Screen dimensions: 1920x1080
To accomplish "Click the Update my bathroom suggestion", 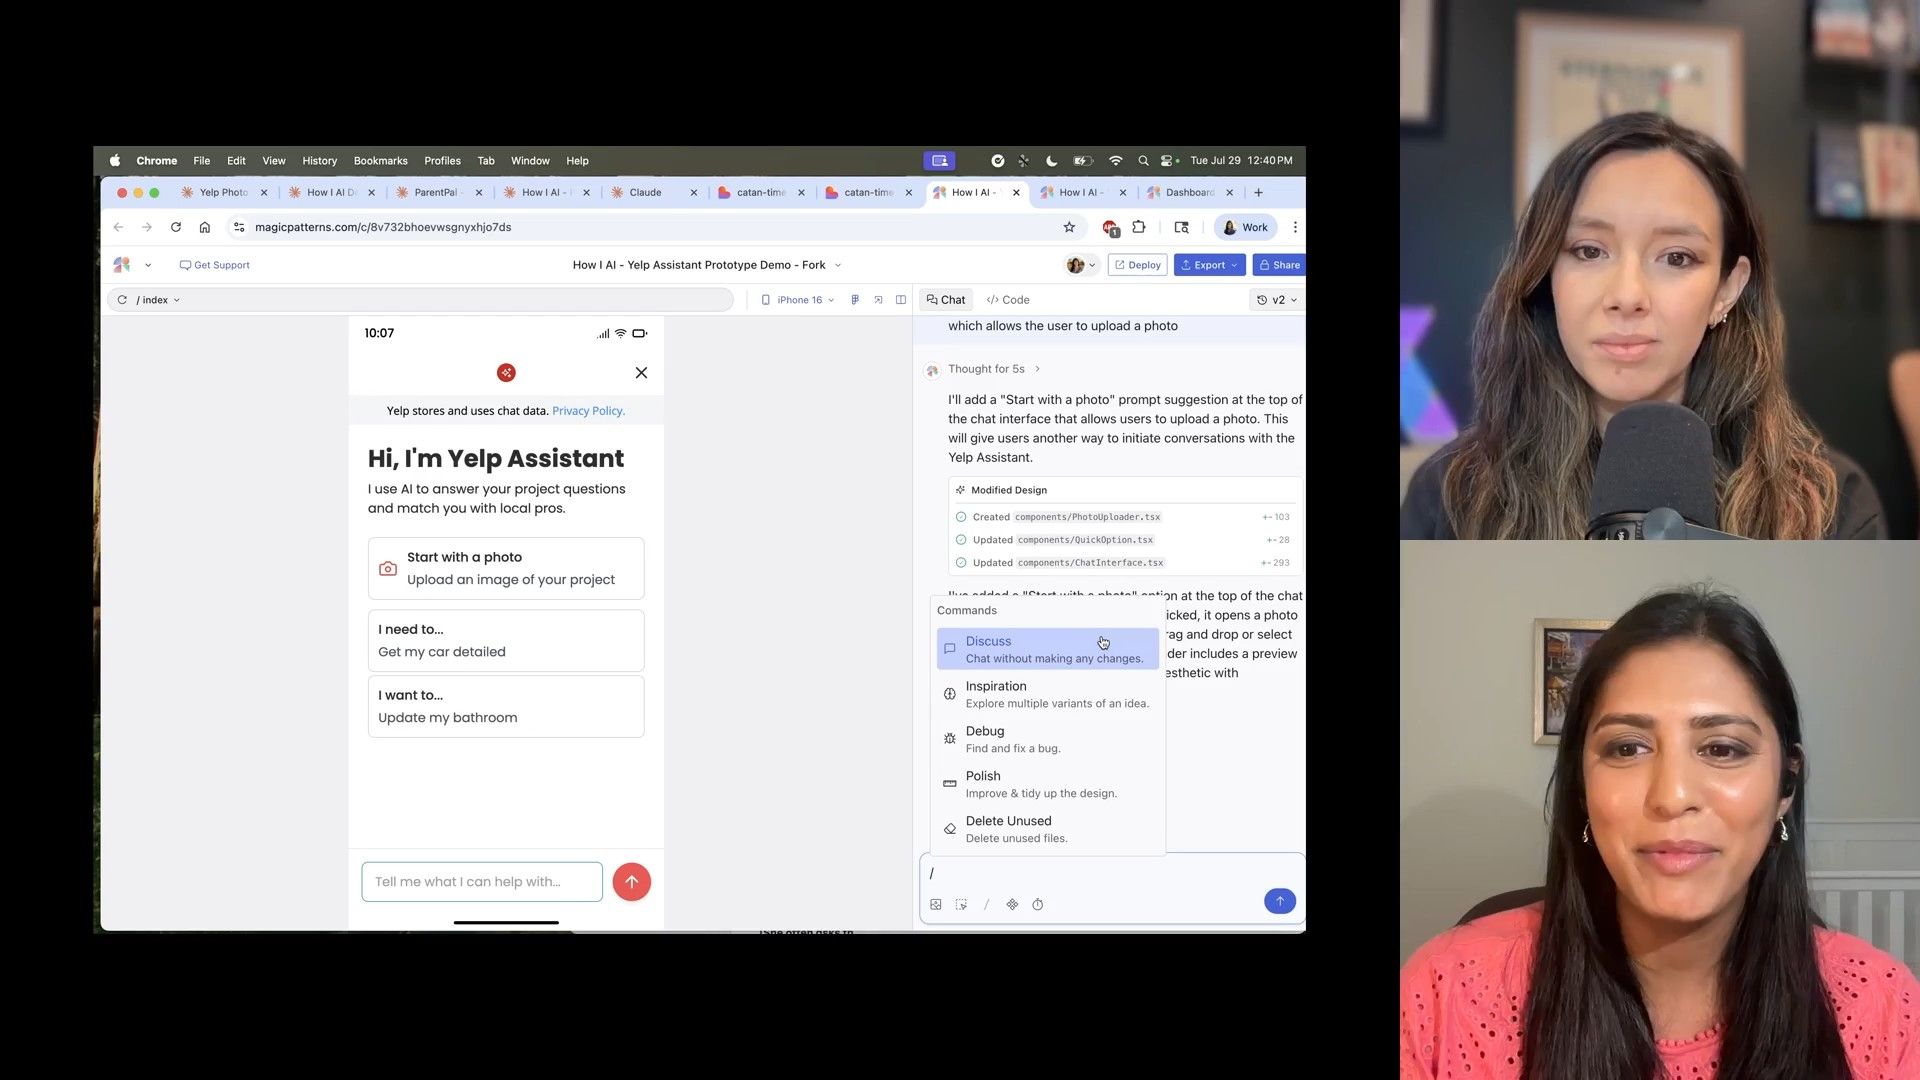I will tap(506, 707).
